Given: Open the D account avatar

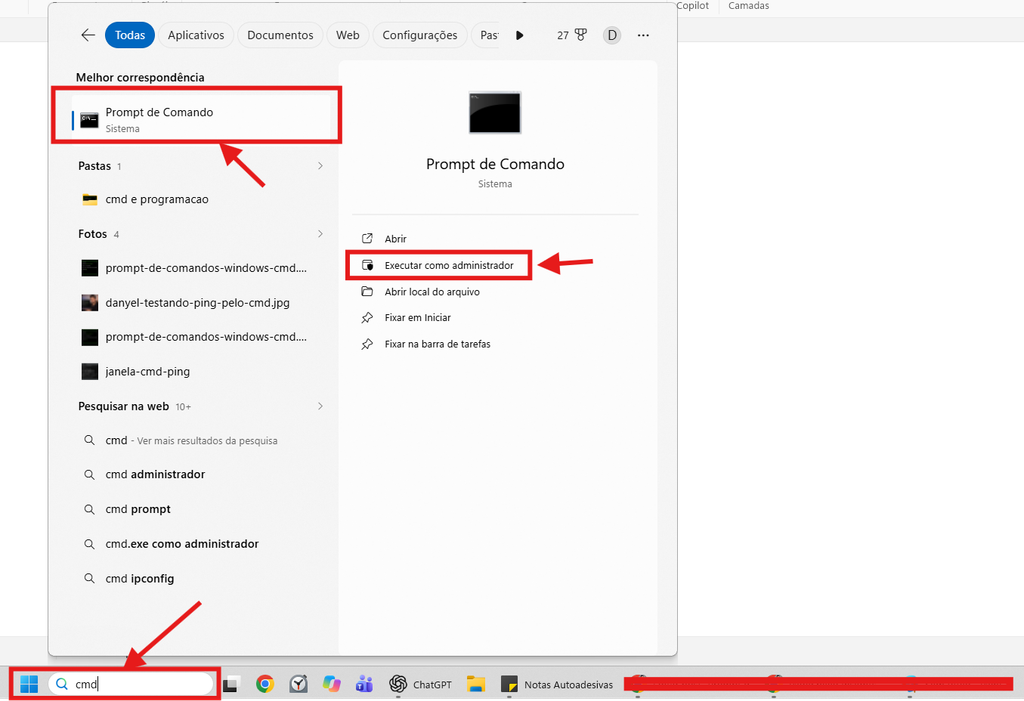Looking at the screenshot, I should [x=612, y=35].
